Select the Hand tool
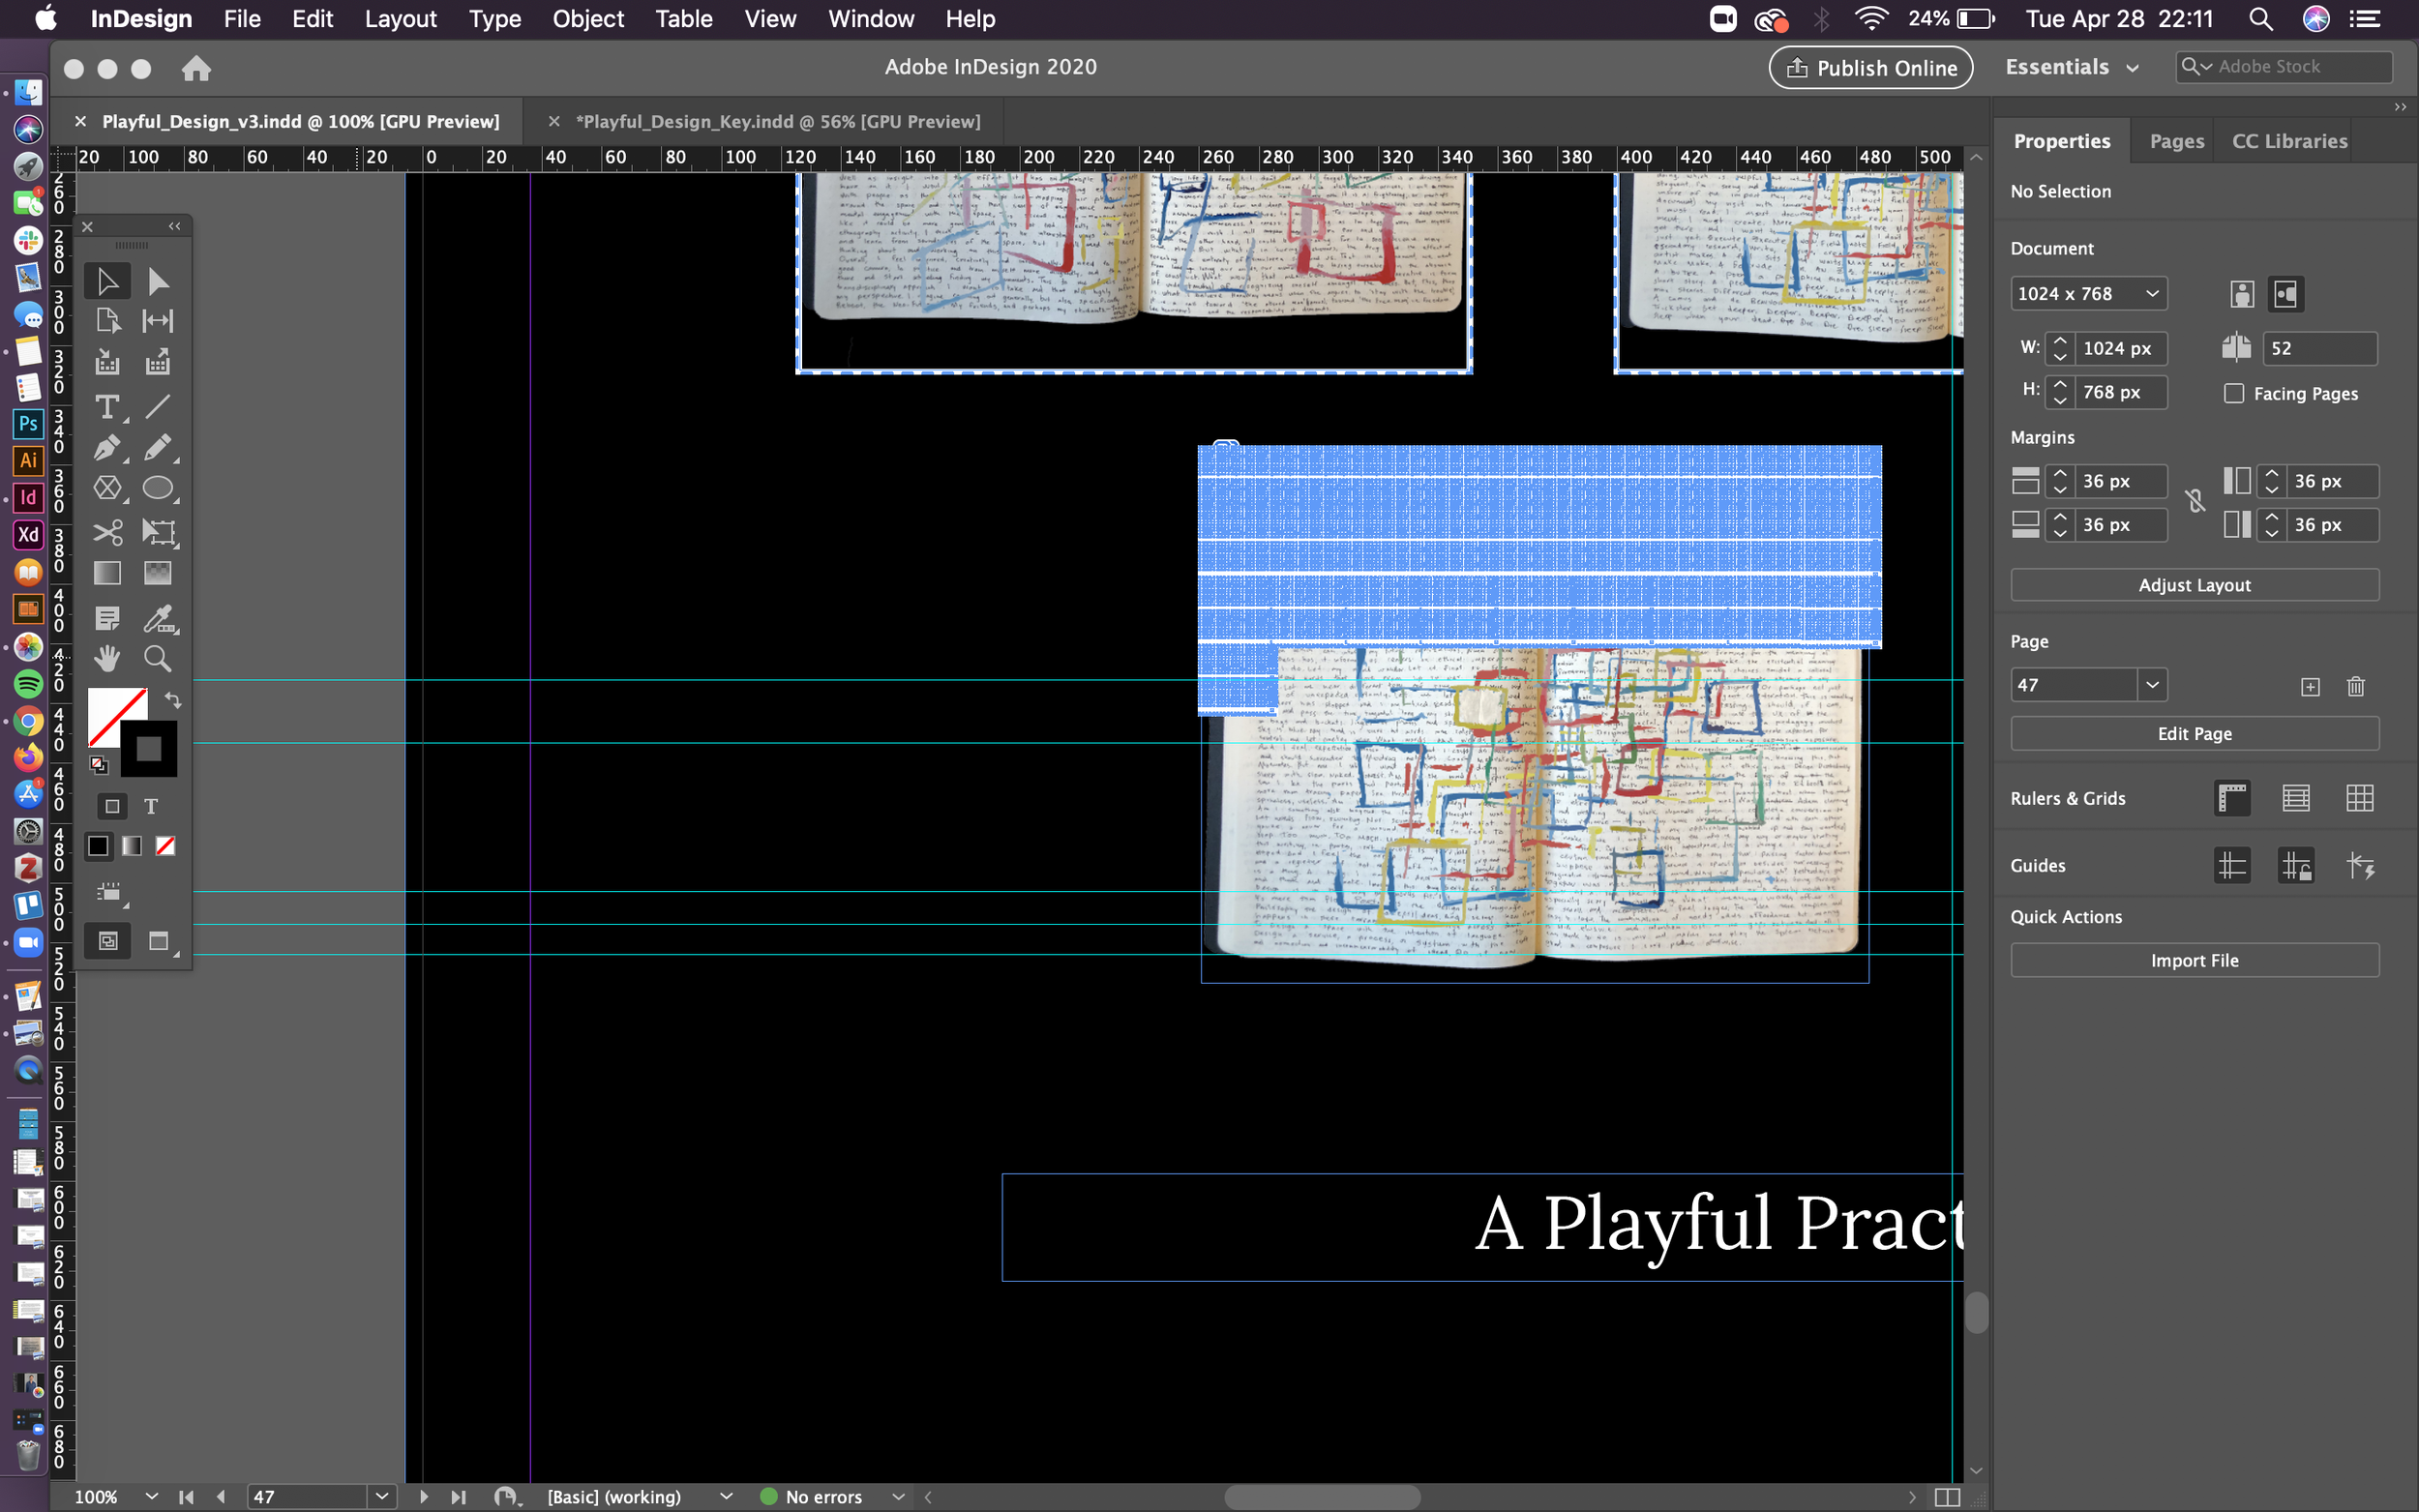Viewport: 2419px width, 1512px height. click(106, 658)
